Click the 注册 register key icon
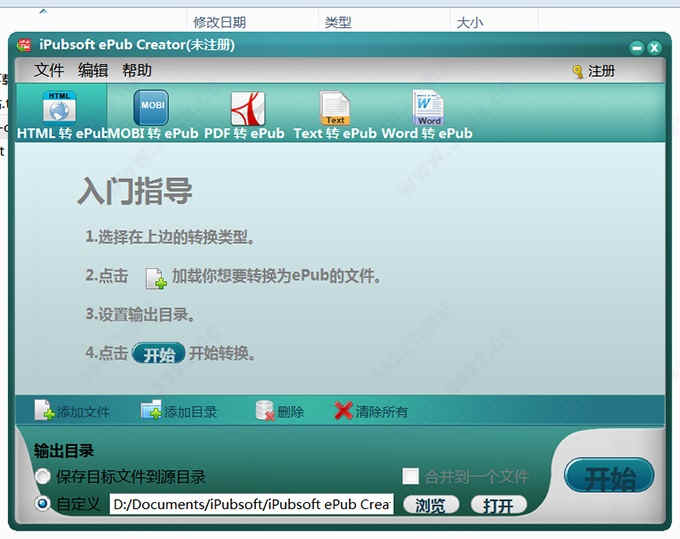Viewport: 680px width, 539px height. tap(578, 72)
